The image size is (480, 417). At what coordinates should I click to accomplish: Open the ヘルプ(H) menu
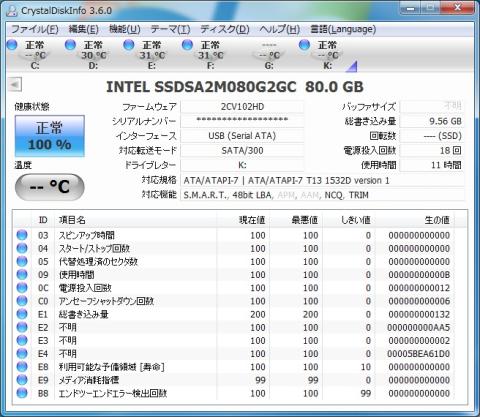[x=279, y=29]
